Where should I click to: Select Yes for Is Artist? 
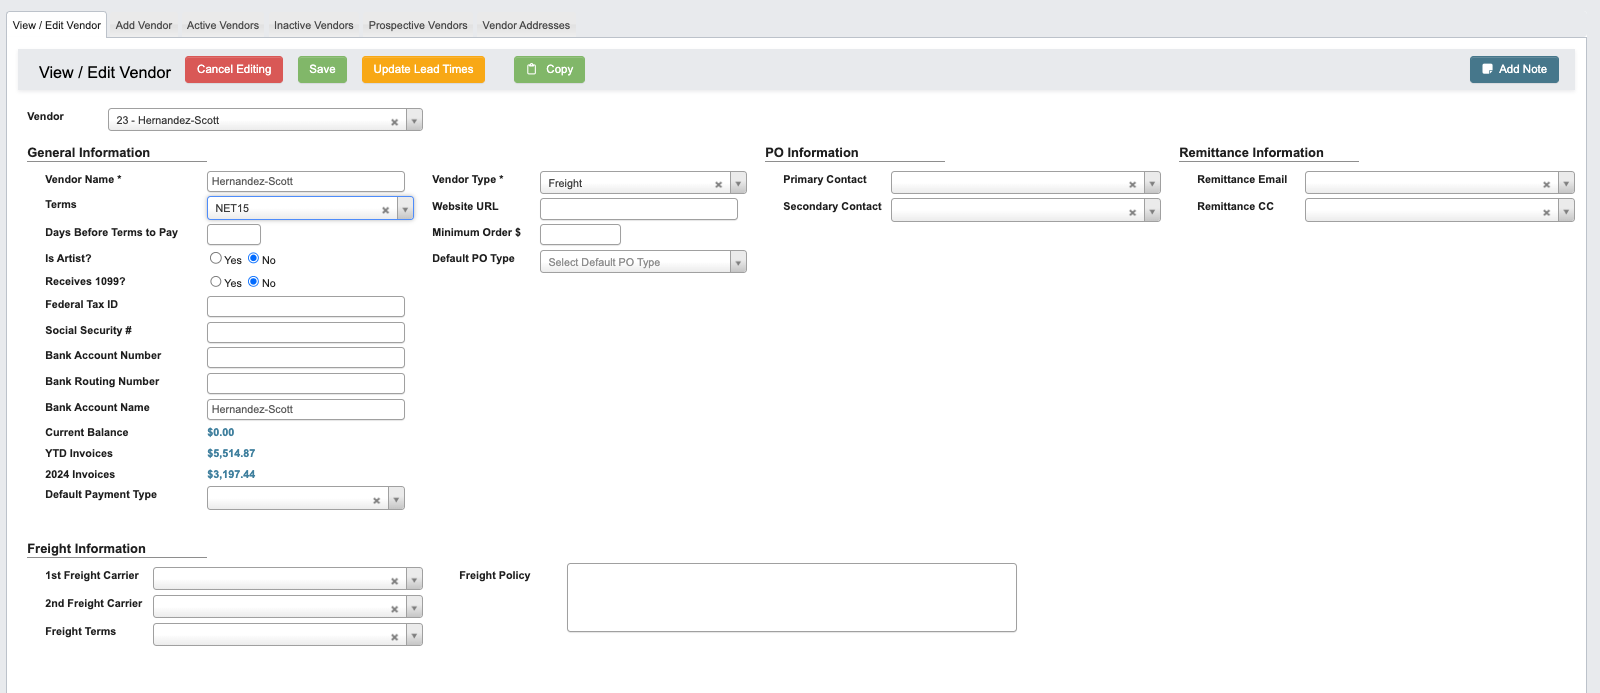point(215,258)
